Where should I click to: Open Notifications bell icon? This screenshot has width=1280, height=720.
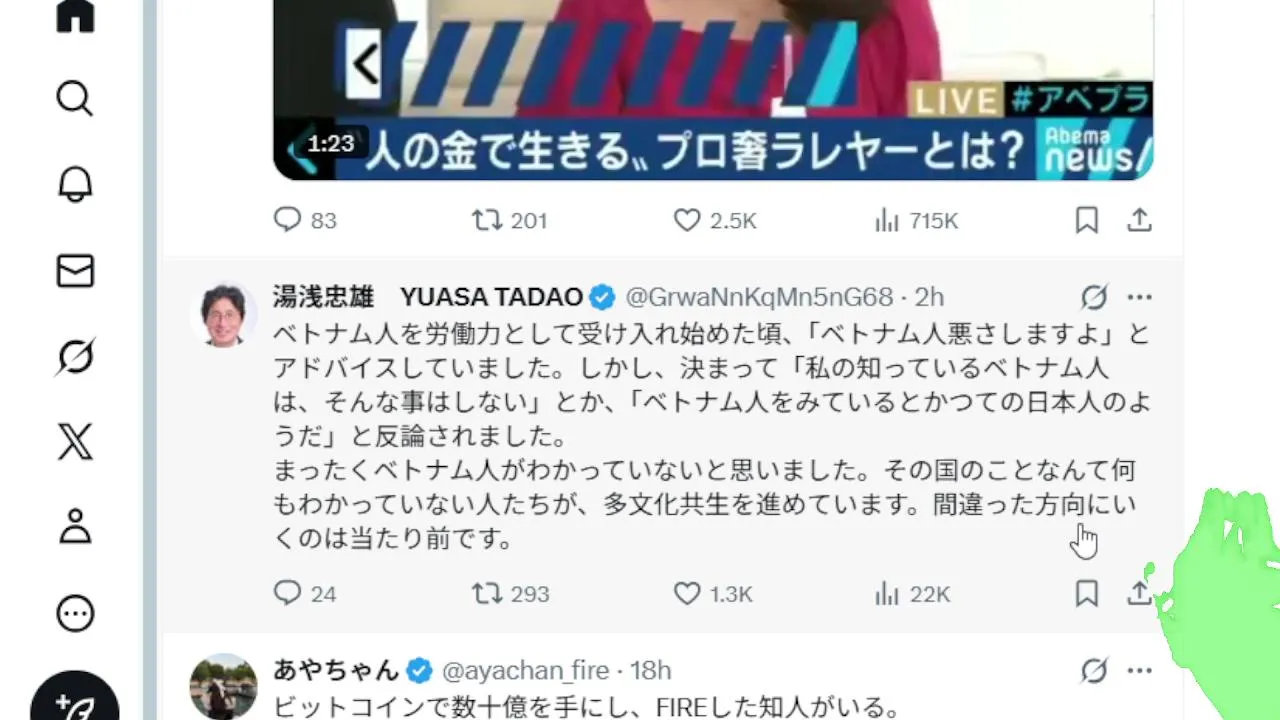(x=75, y=184)
